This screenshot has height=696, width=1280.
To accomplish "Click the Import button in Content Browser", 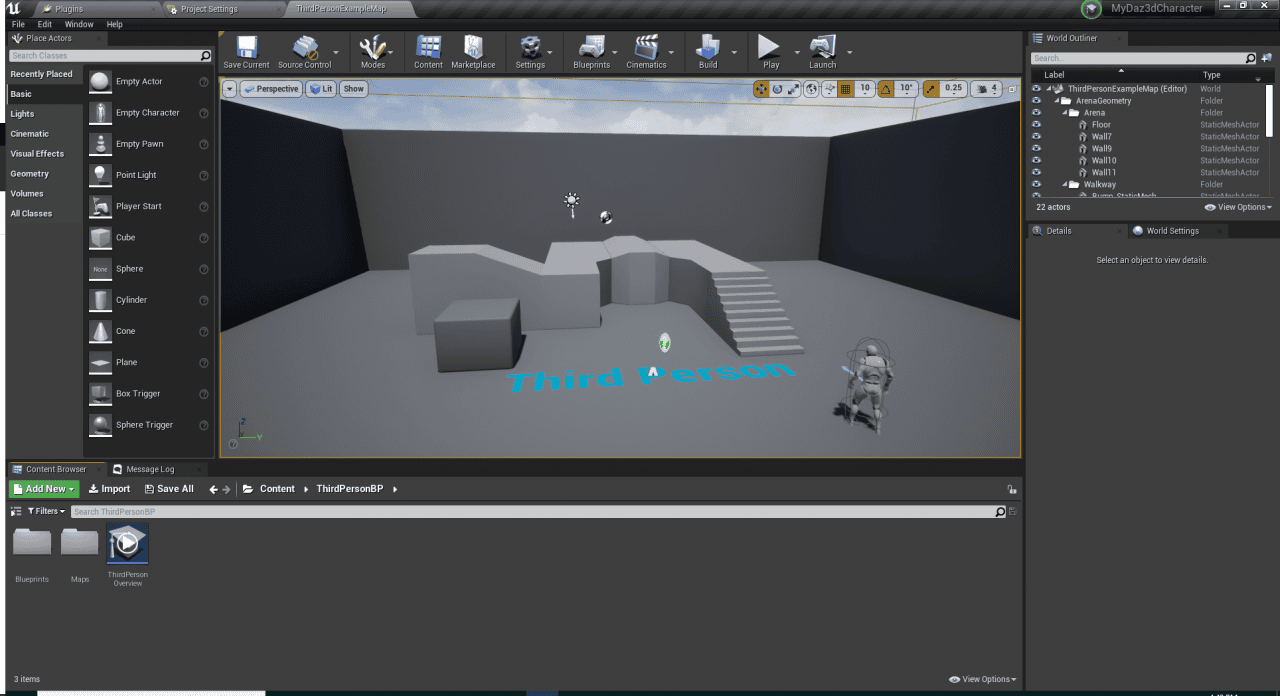I will [x=109, y=489].
